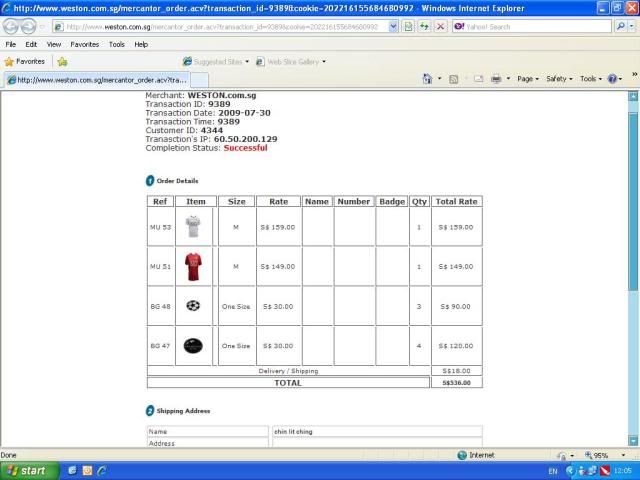Open the Edit menu

point(31,44)
